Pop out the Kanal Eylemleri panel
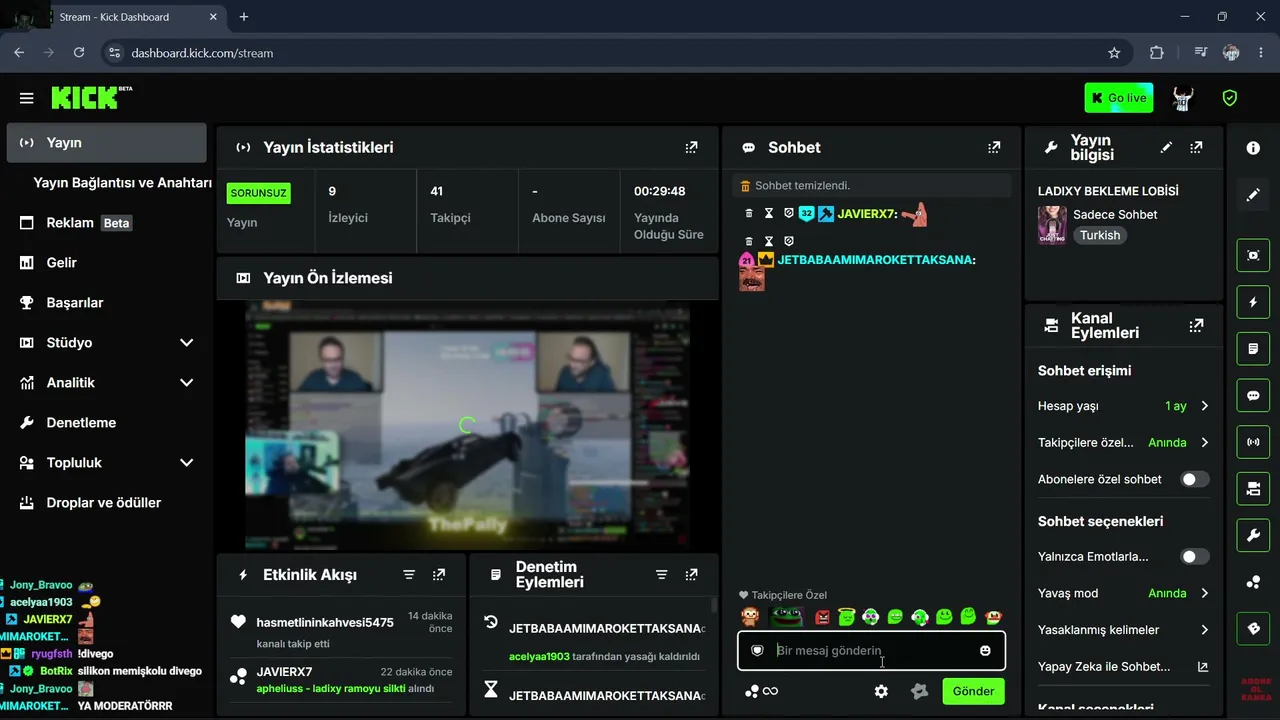The height and width of the screenshot is (720, 1280). coord(1196,325)
